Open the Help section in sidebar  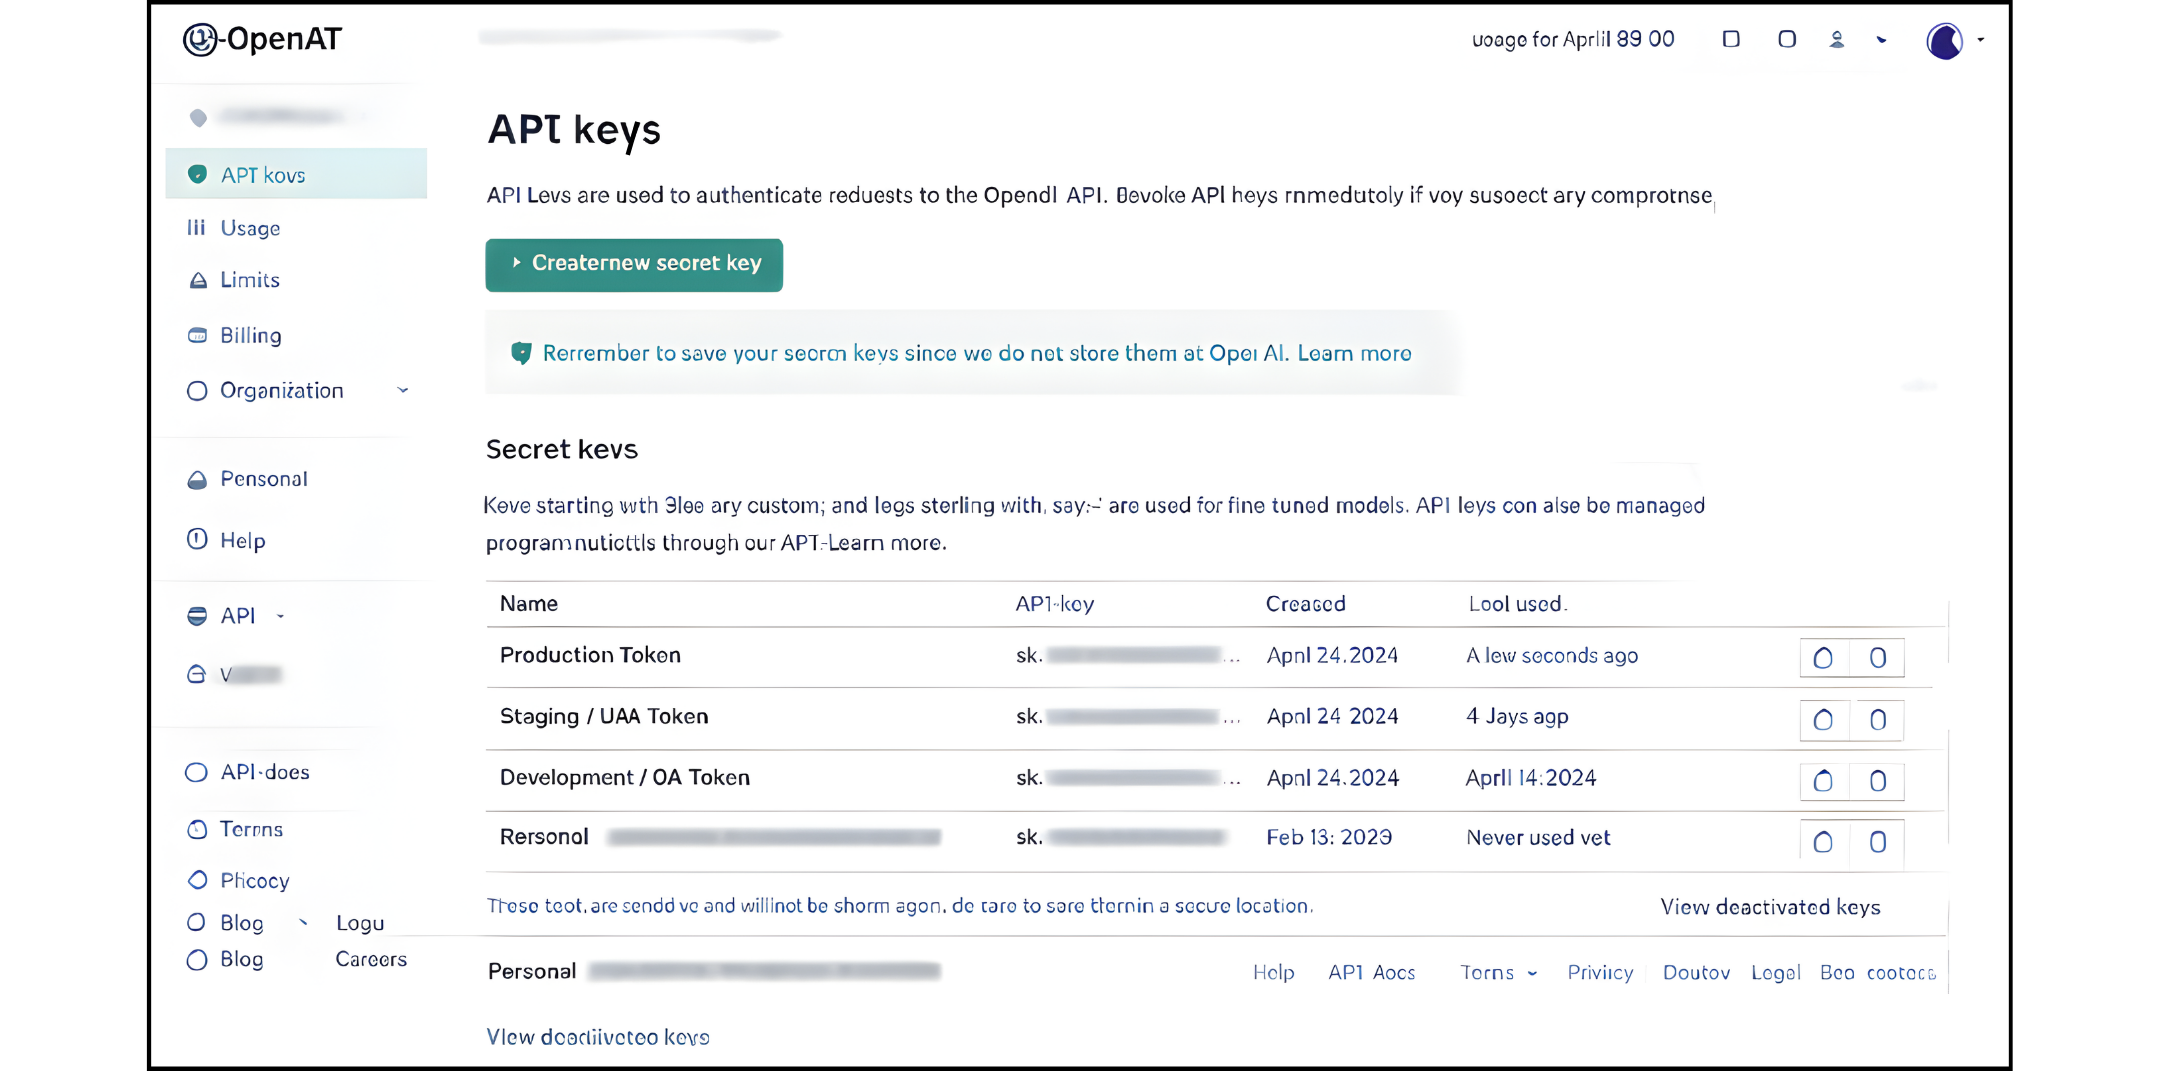pos(242,540)
